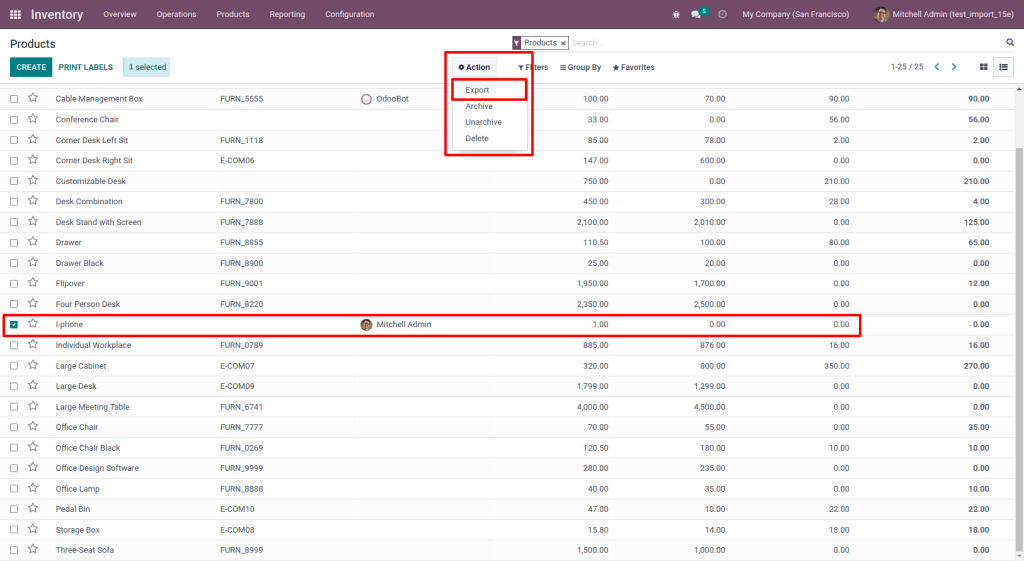Tick the Conference Chair checkbox
Screen dimensions: 1024x561
click(x=14, y=120)
